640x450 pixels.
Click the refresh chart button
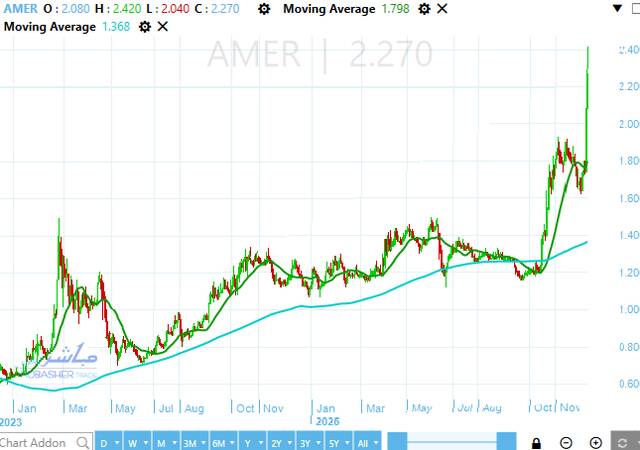tap(624, 442)
